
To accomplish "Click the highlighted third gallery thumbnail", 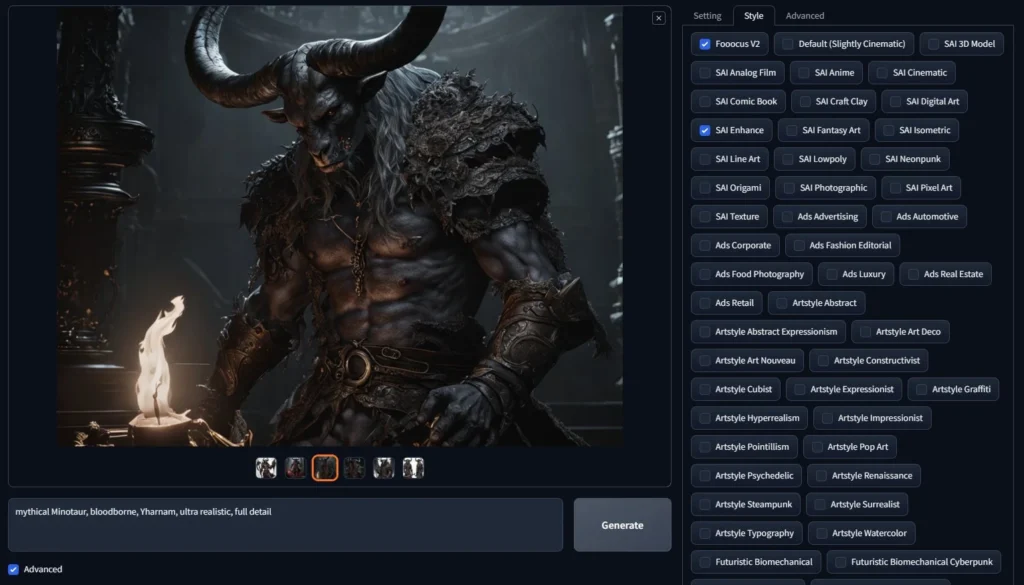I will (x=325, y=468).
